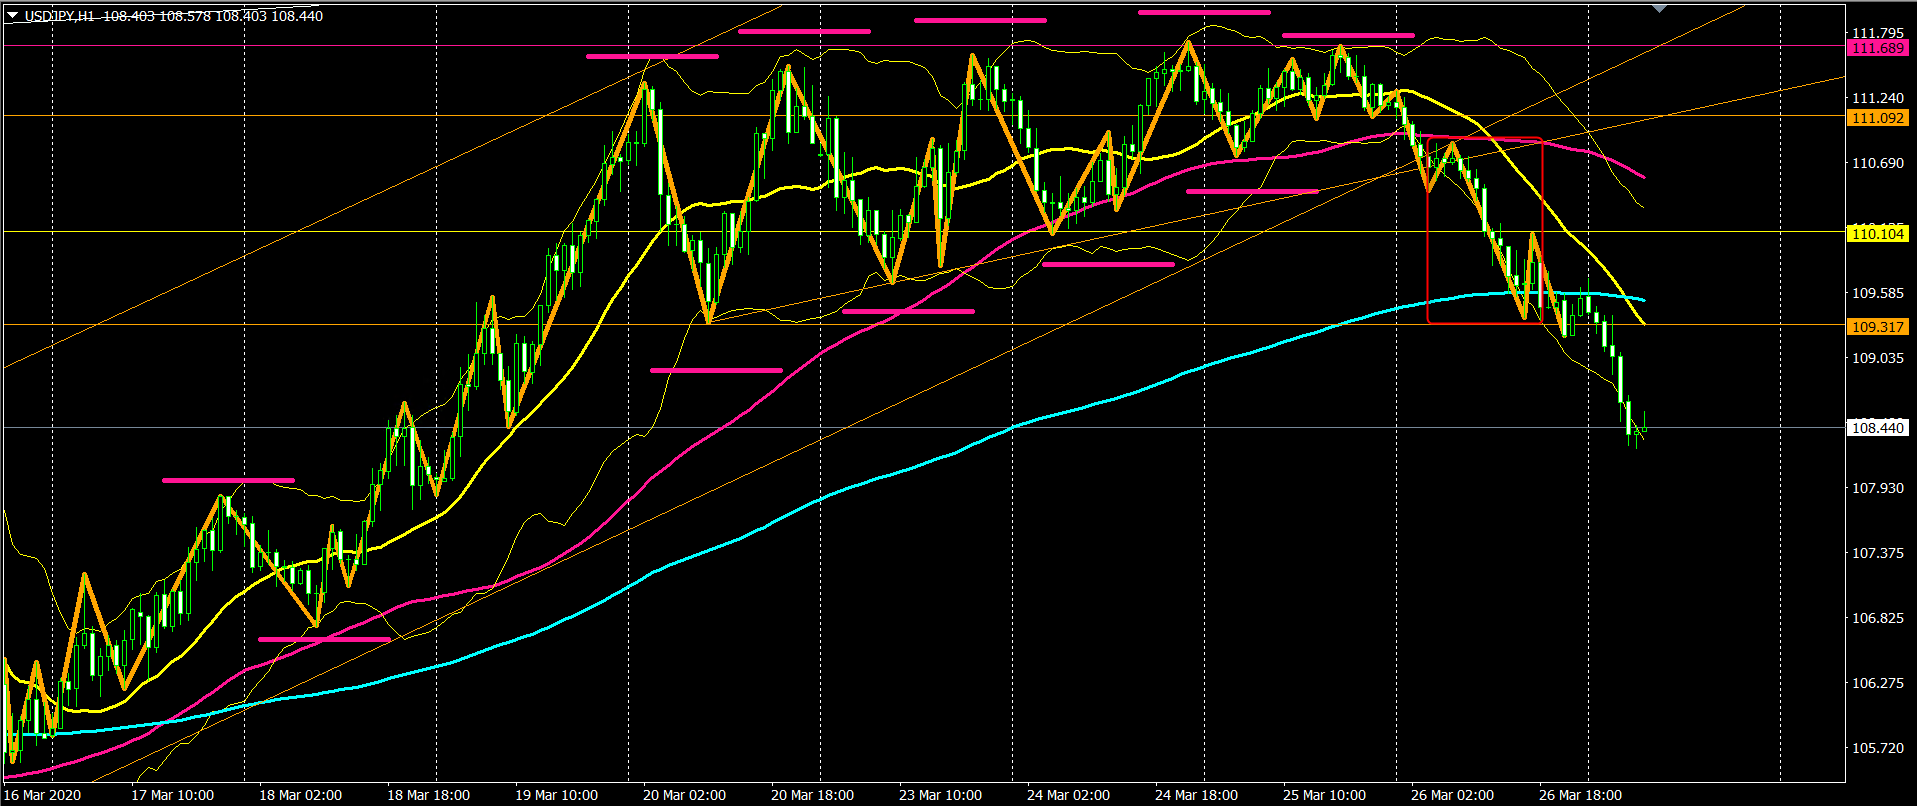The width and height of the screenshot is (1917, 806).
Task: Click the 23 Mar 10:00 time label
Action: (x=941, y=795)
